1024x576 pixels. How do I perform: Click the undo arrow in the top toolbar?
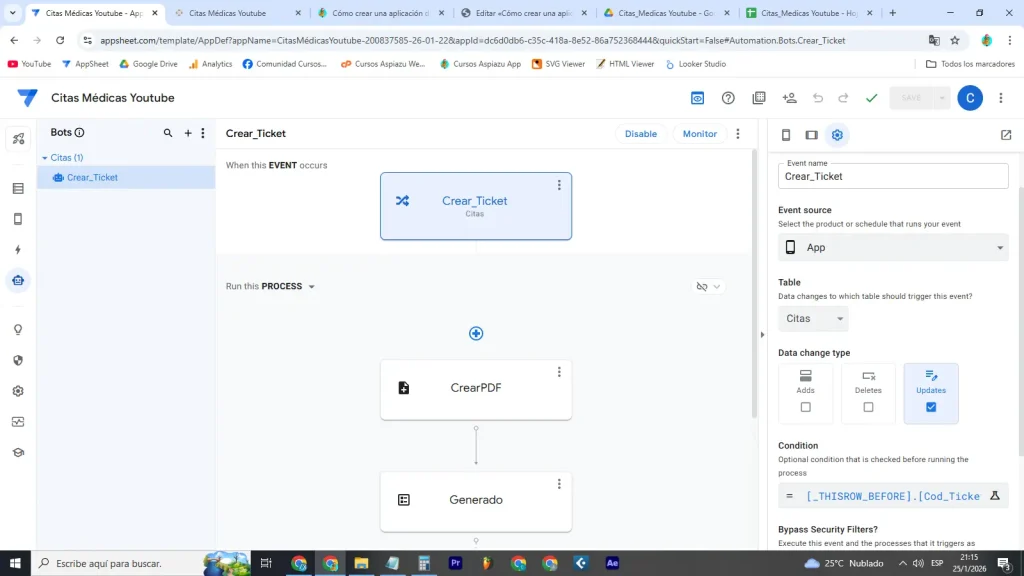pyautogui.click(x=817, y=97)
